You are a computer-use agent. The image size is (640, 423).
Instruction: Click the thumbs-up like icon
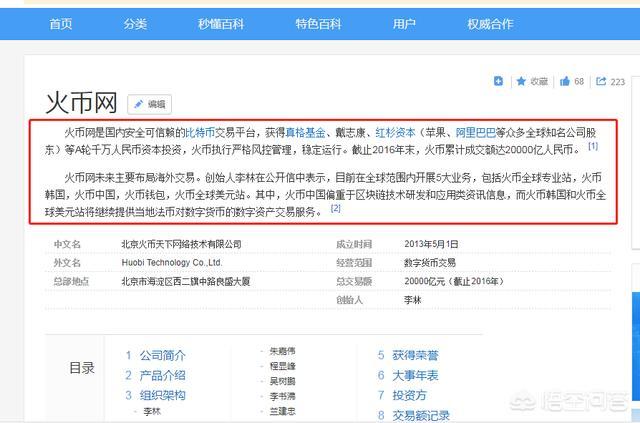[x=565, y=81]
